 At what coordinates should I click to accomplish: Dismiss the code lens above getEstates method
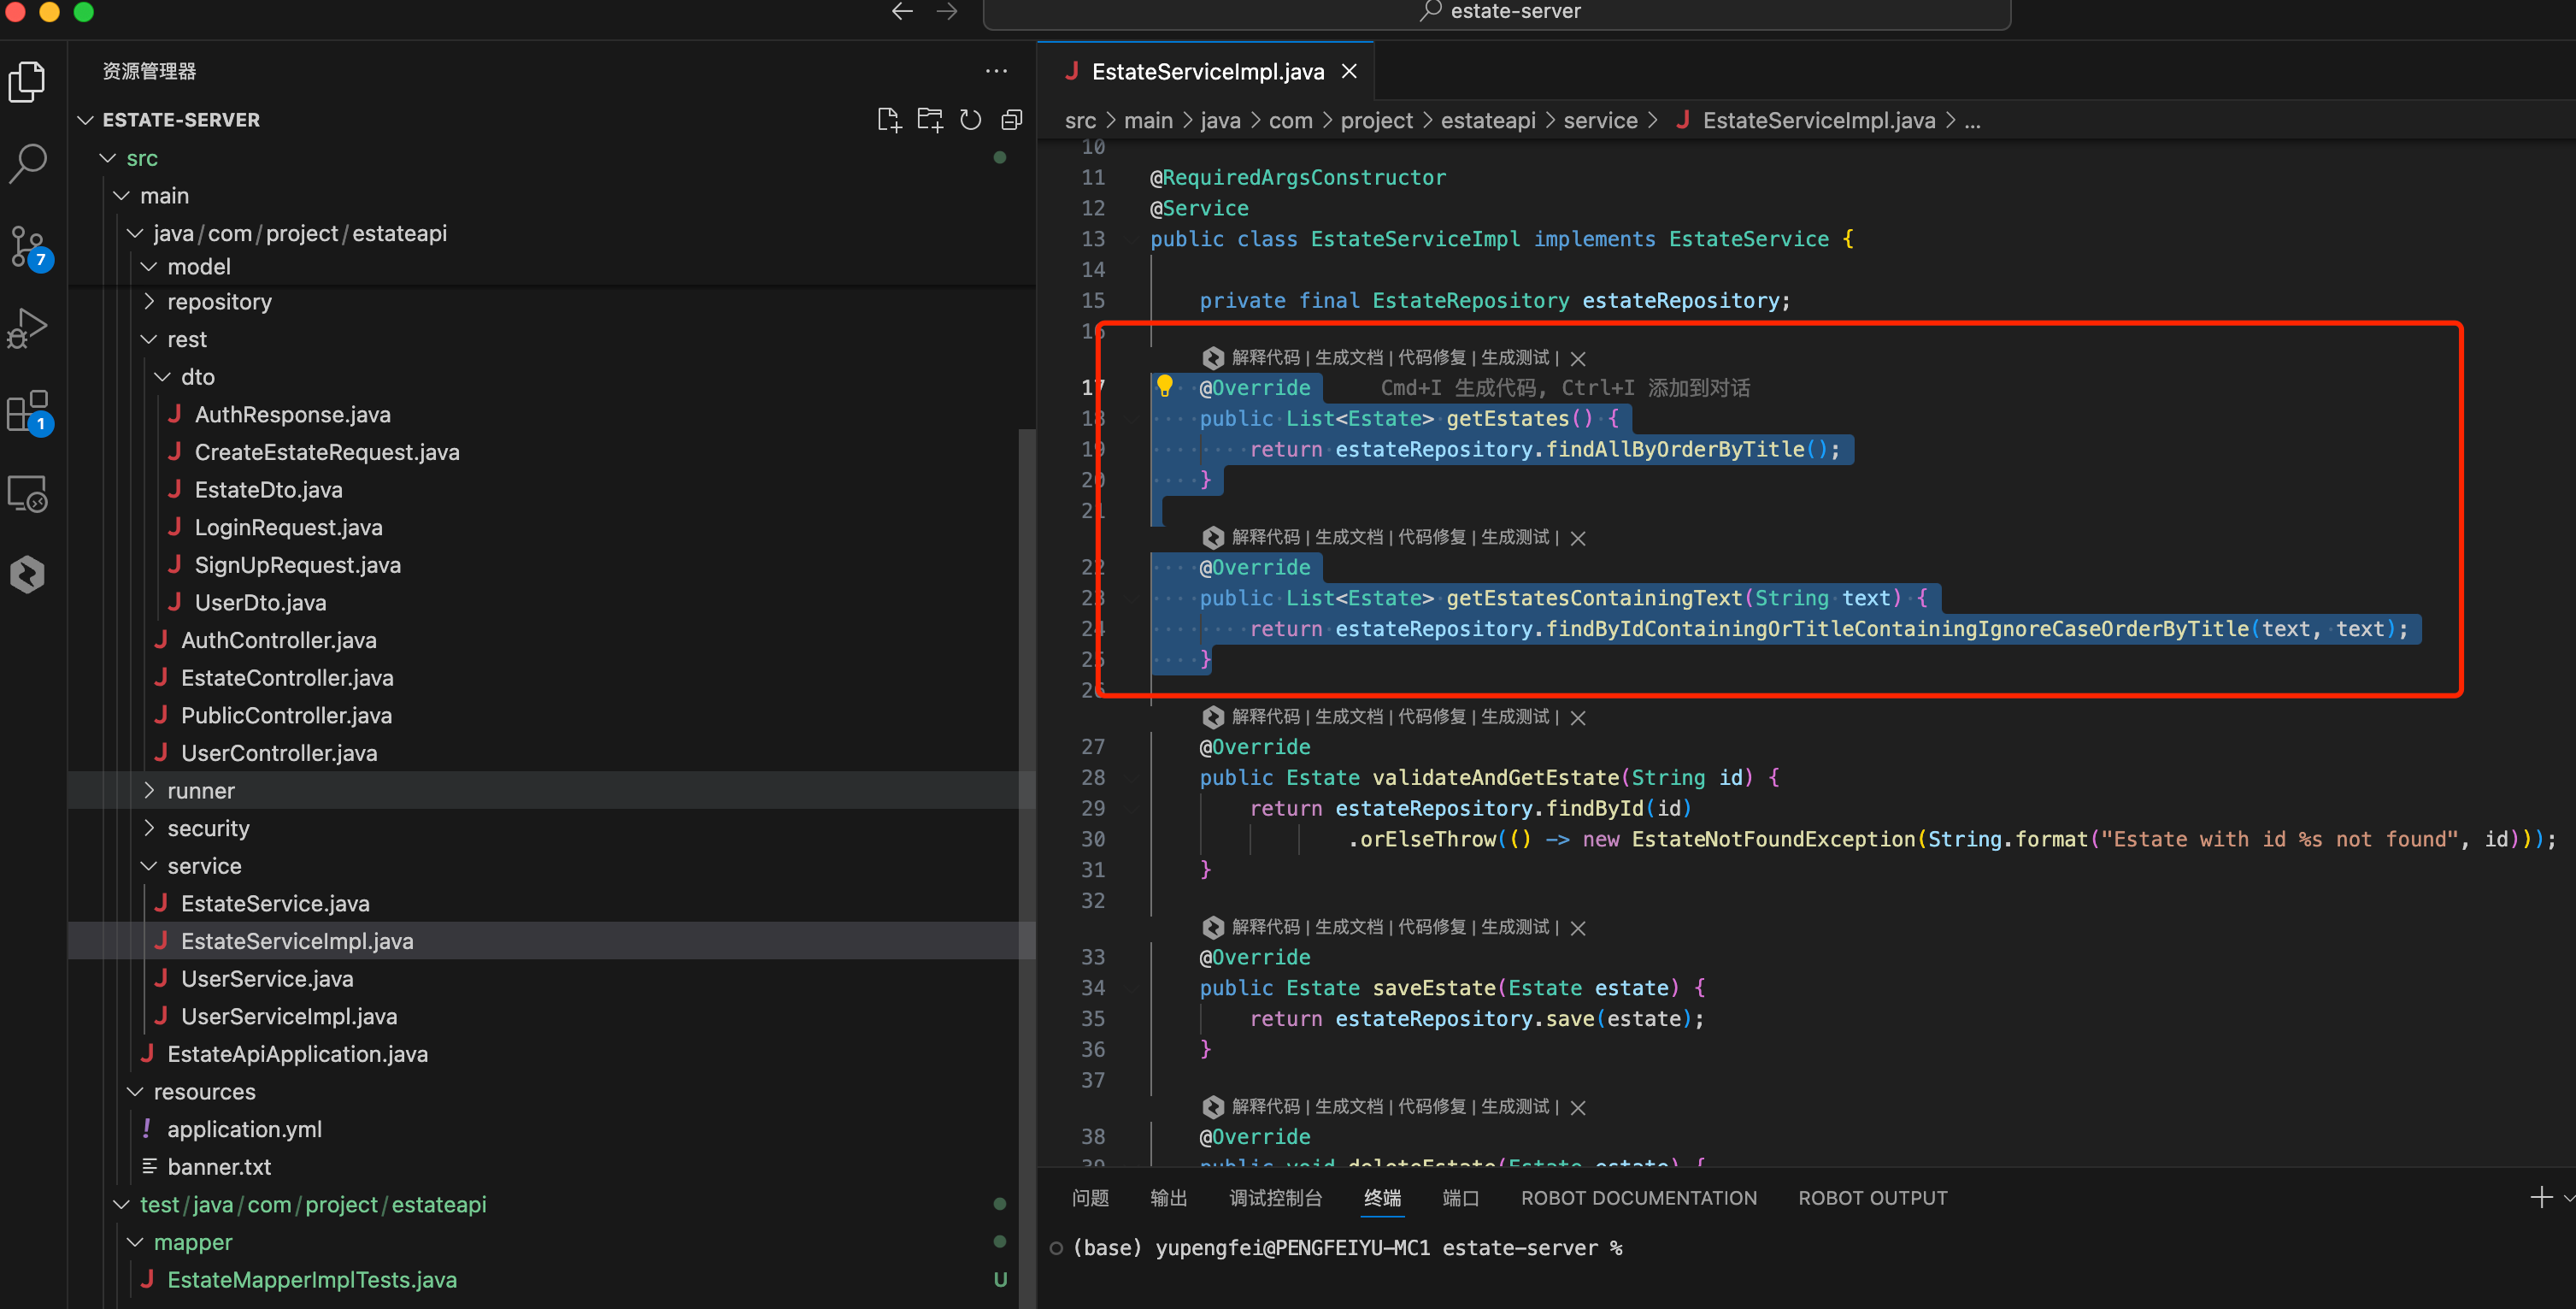click(1578, 358)
